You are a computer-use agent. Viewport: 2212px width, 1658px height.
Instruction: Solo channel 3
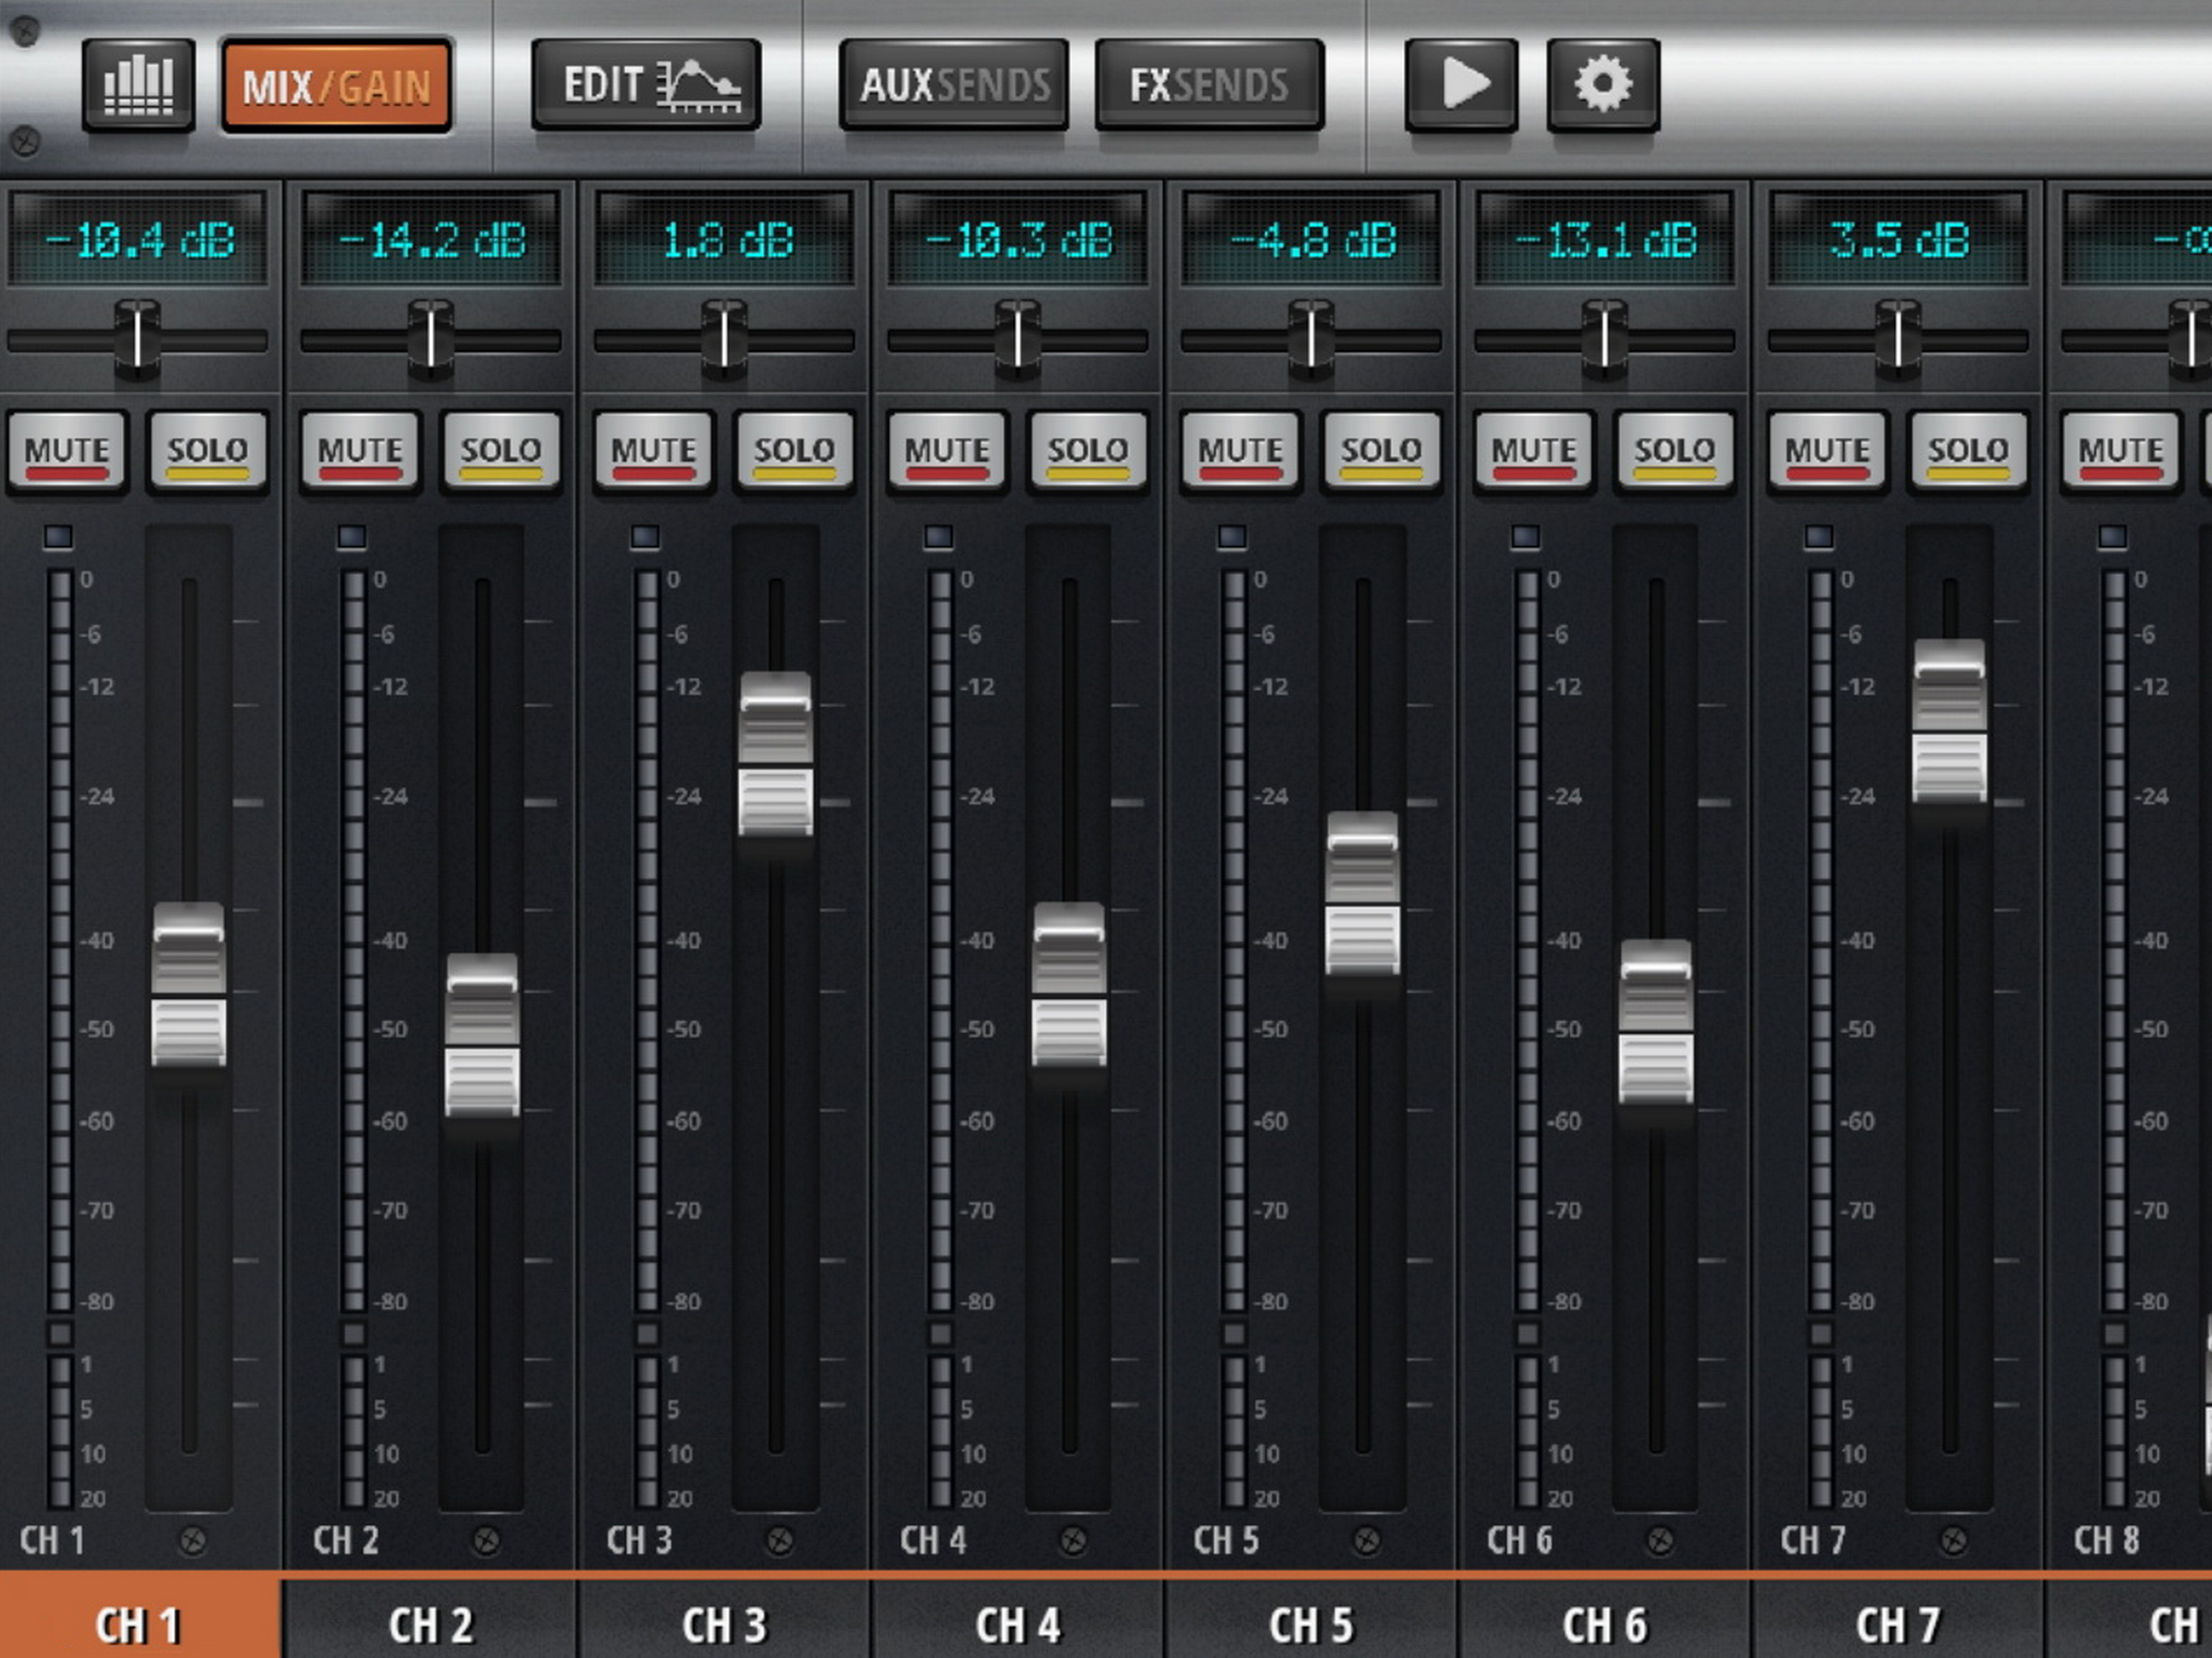click(x=794, y=452)
